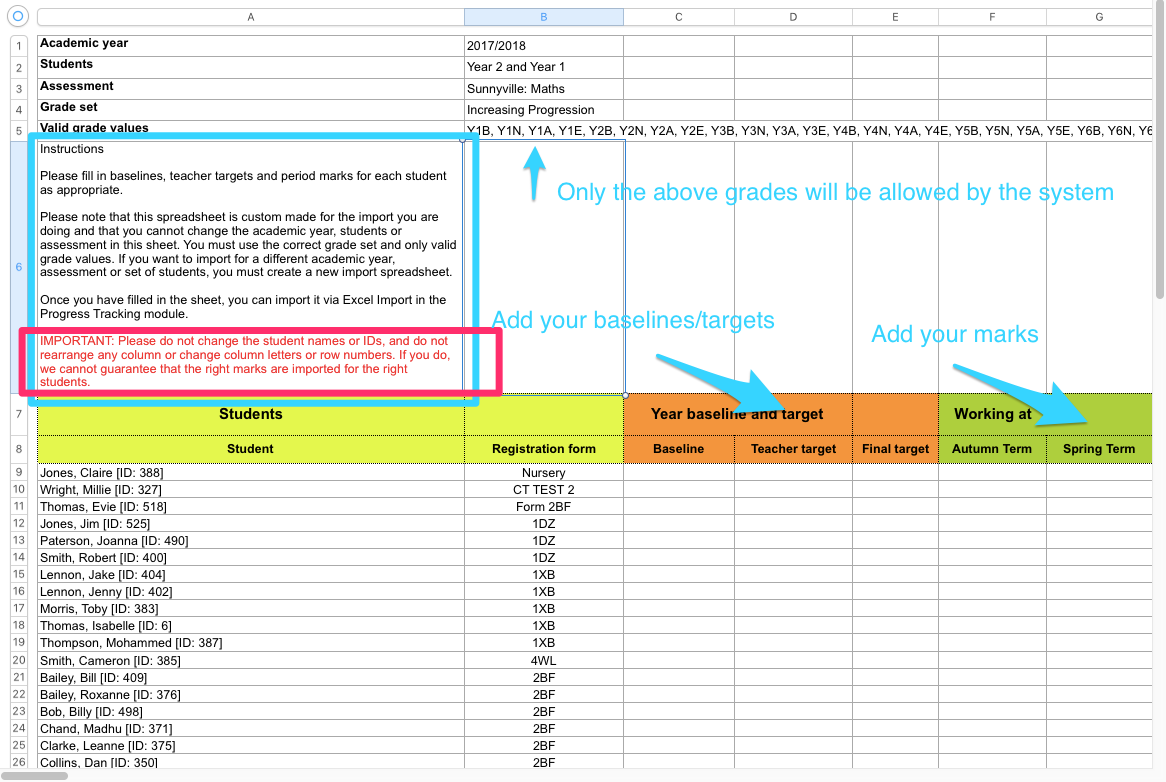The width and height of the screenshot is (1166, 782).
Task: Select column A header
Action: click(250, 17)
